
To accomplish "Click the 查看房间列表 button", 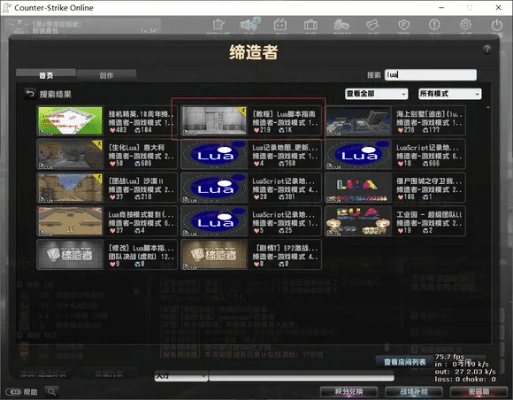I will coord(404,362).
